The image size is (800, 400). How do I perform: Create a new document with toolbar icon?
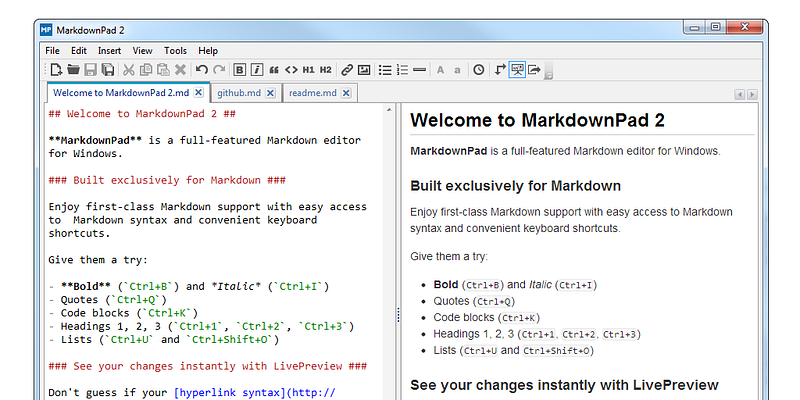point(56,70)
